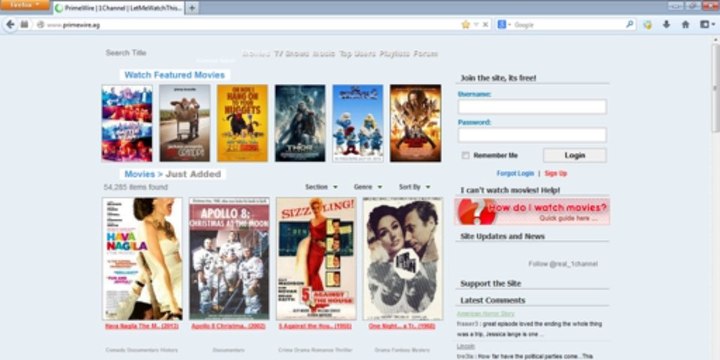Screen dimensions: 720x360
Task: Click Lincoln comment link
Action: 466,346
